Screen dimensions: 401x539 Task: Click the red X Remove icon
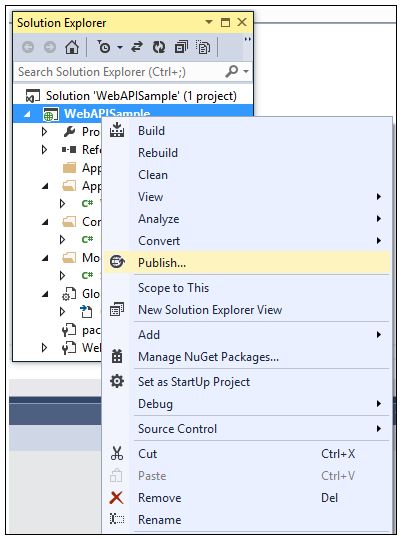point(116,497)
